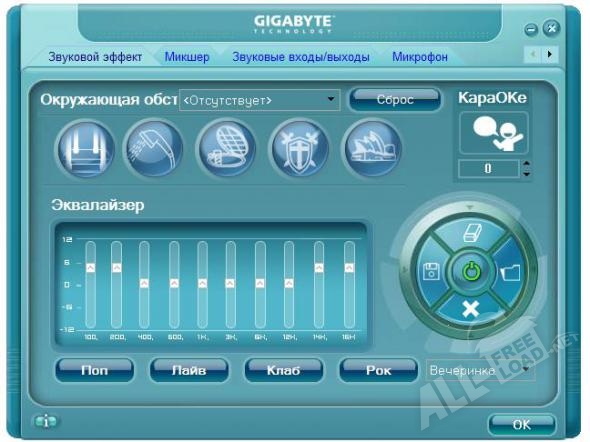Click the Сброс reset button
Image resolution: width=590 pixels, height=442 pixels.
[x=395, y=100]
